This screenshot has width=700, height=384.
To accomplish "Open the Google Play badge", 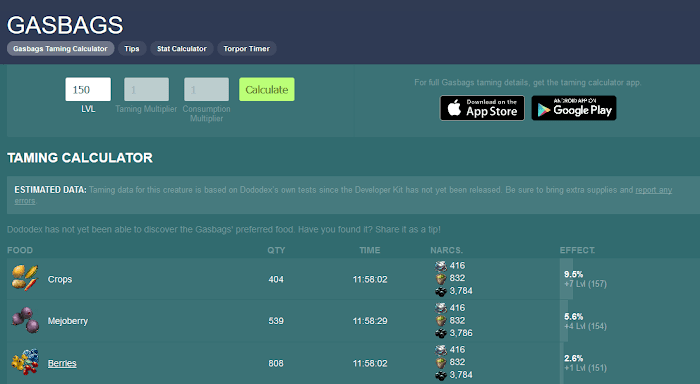I will (574, 108).
